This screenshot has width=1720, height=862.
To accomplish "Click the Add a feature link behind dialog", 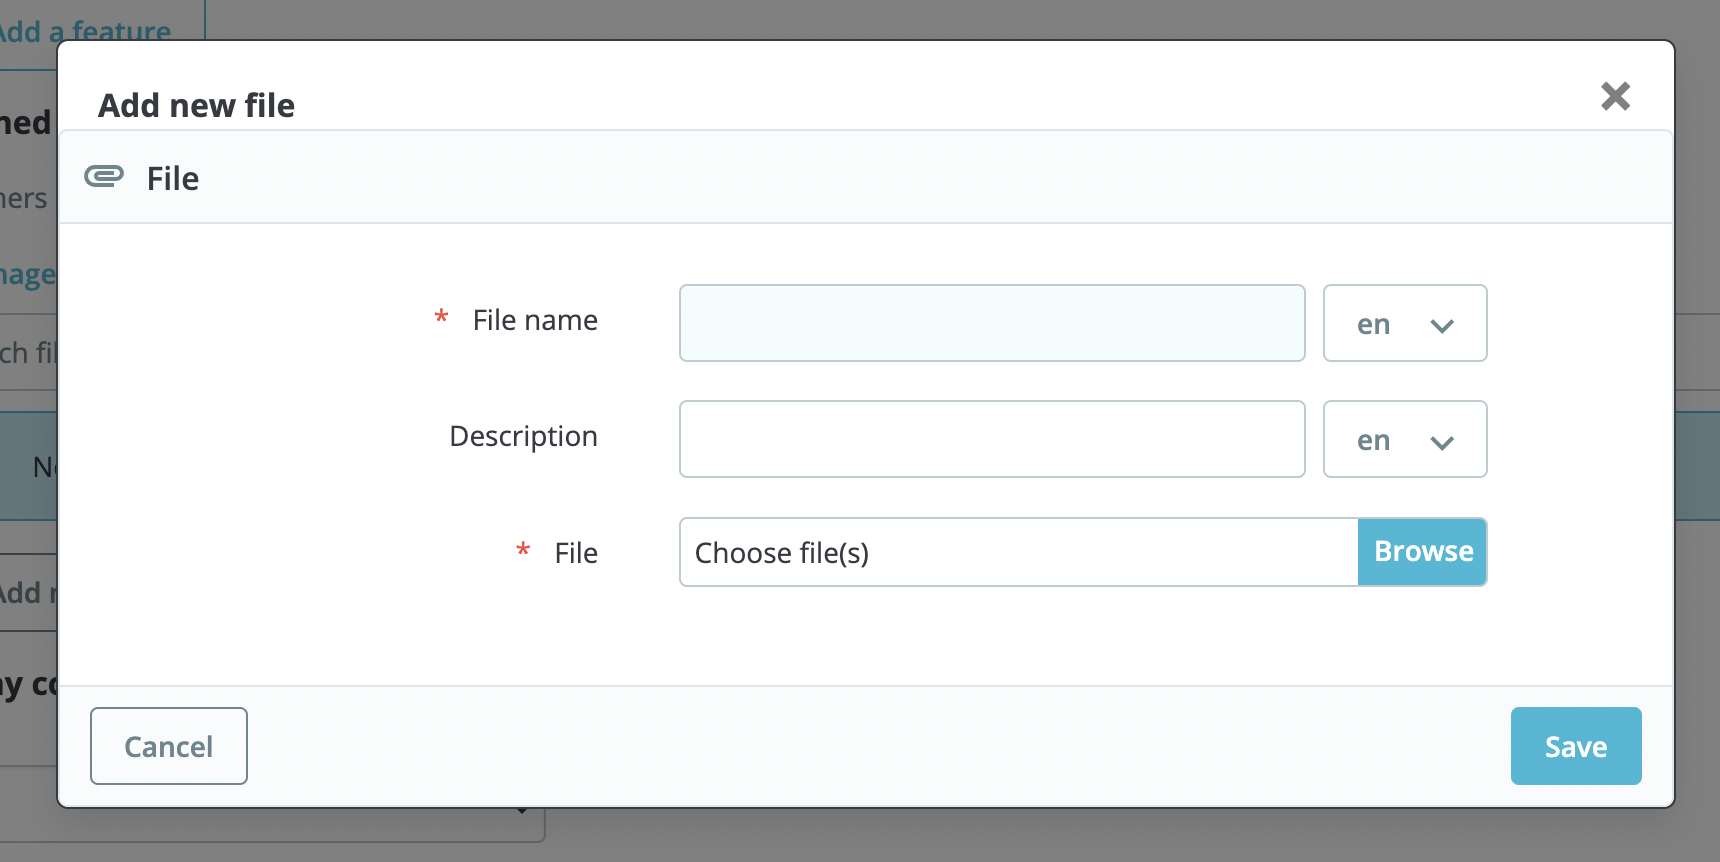I will click(85, 31).
